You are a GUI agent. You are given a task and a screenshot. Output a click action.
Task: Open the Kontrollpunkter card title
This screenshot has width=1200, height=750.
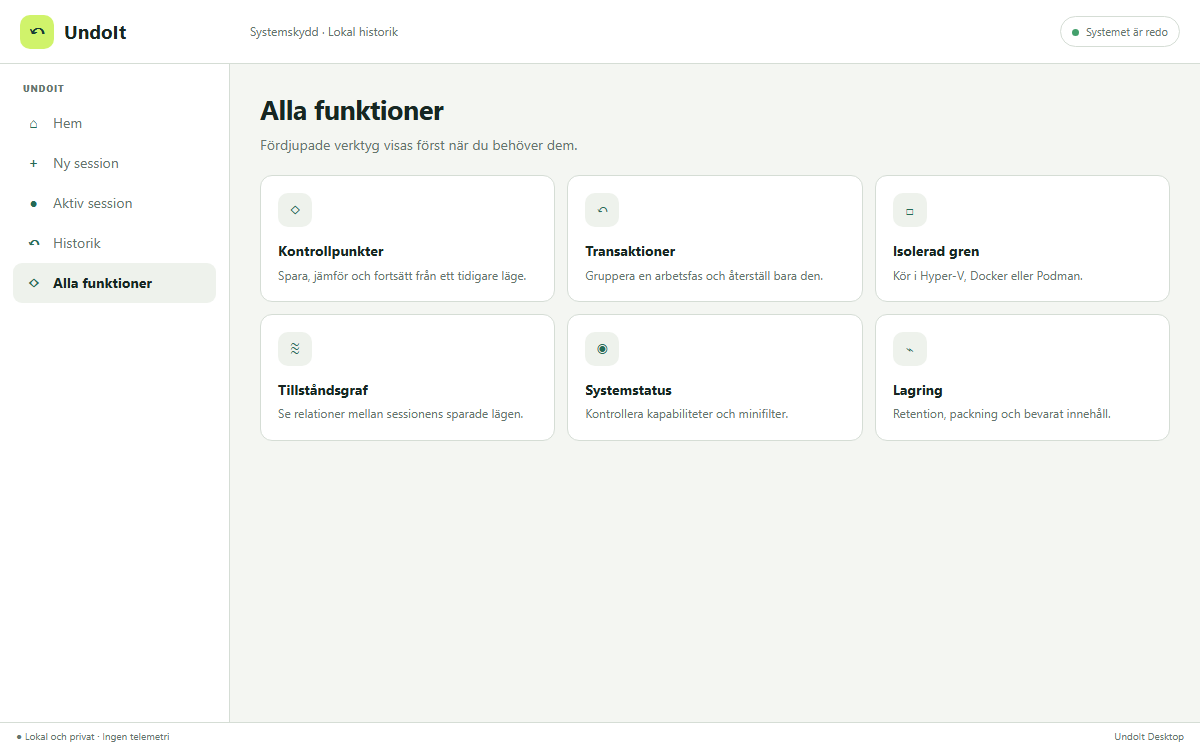[331, 252]
